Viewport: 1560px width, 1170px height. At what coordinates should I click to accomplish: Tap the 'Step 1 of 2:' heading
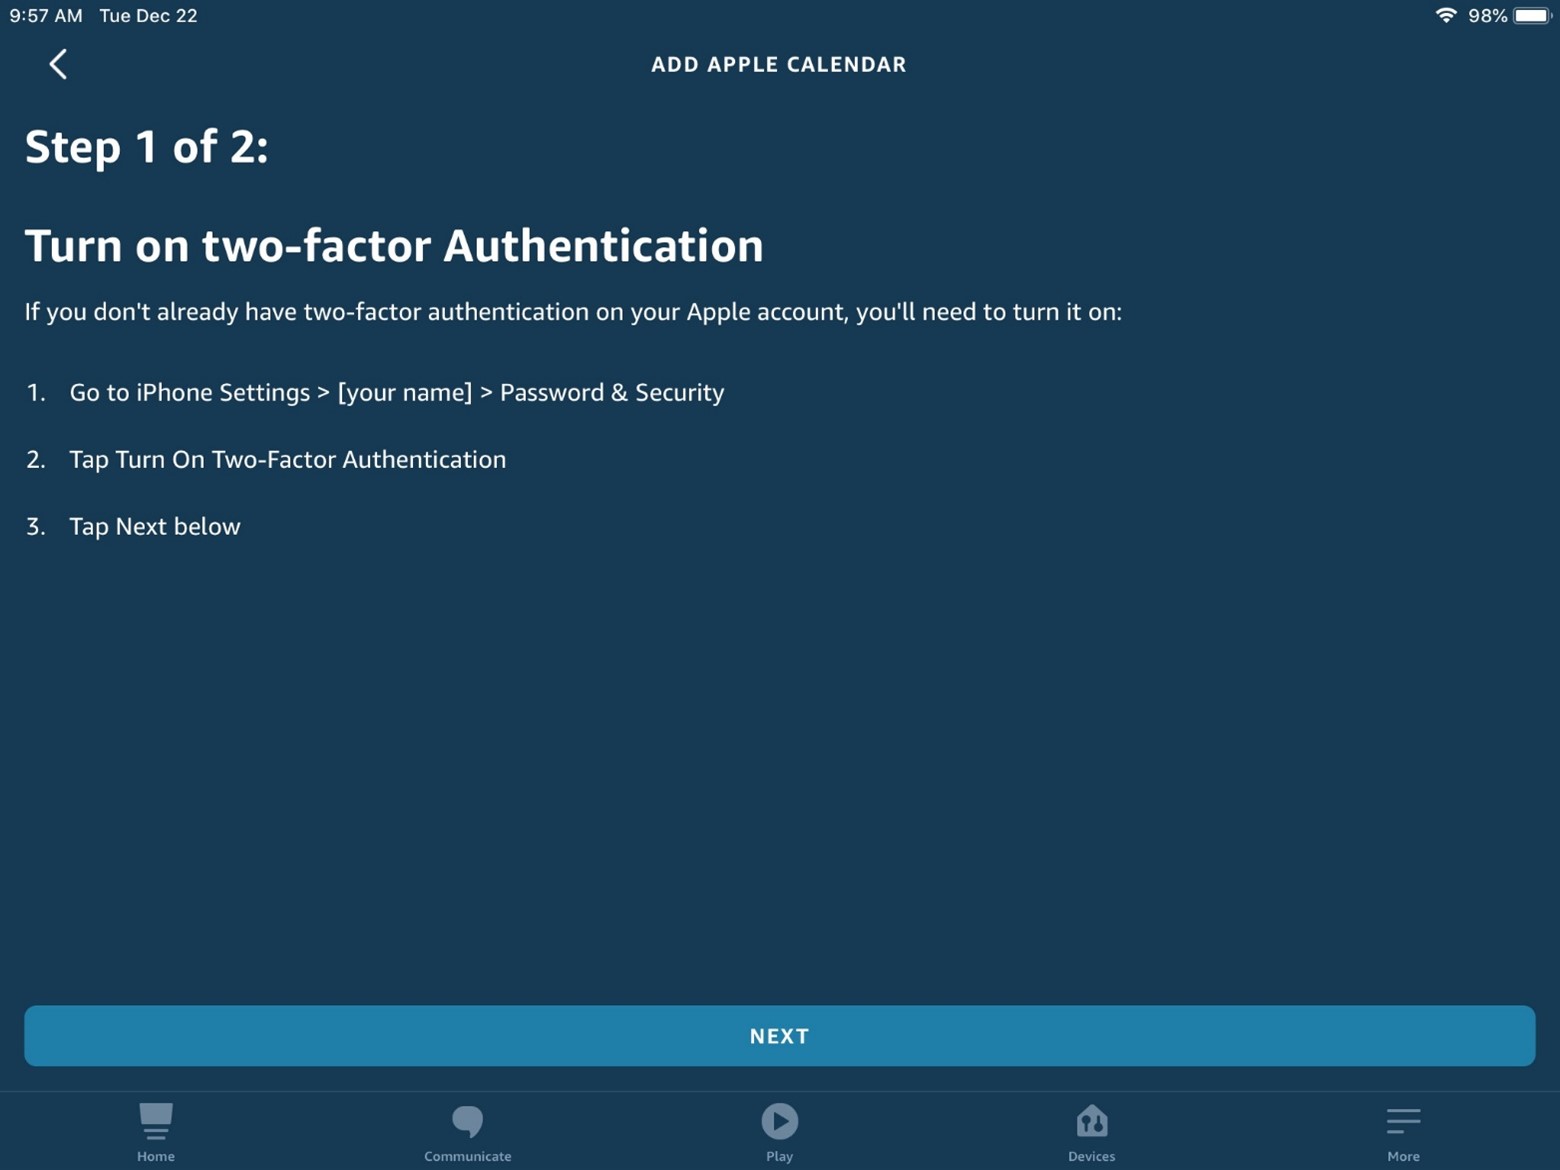(146, 147)
